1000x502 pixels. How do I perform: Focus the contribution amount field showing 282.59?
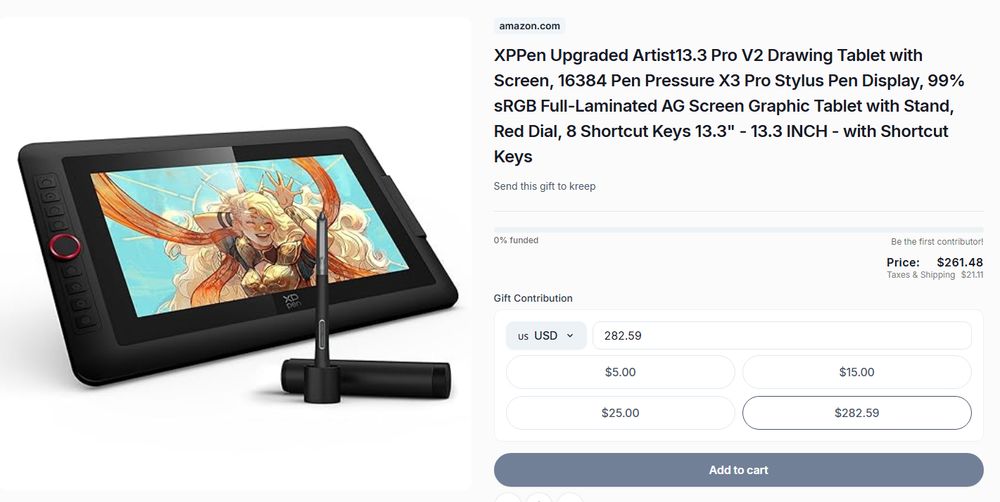click(782, 336)
